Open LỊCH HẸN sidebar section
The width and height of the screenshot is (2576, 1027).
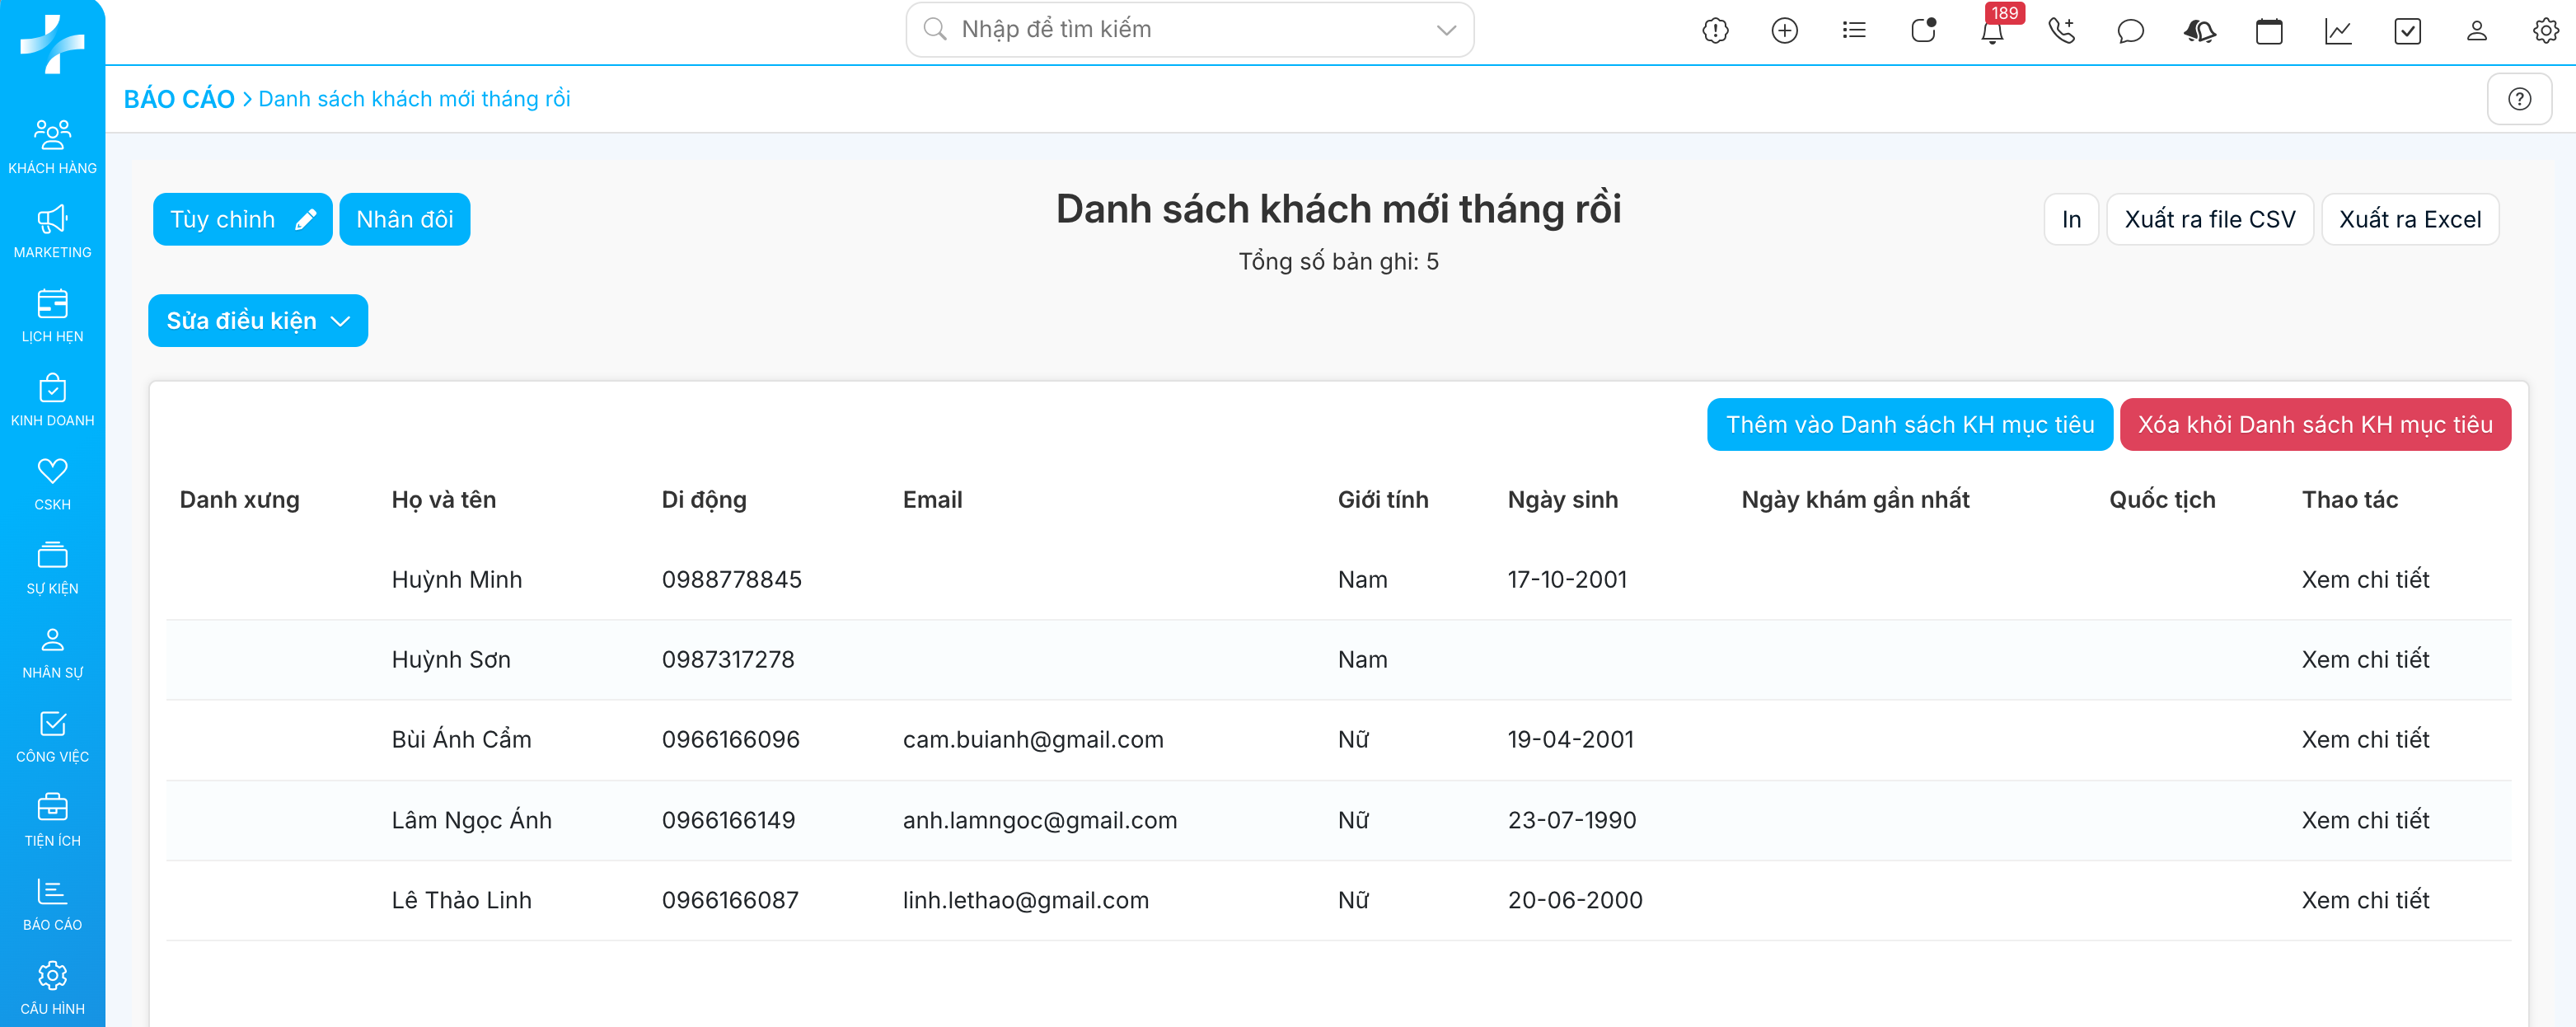pyautogui.click(x=52, y=315)
